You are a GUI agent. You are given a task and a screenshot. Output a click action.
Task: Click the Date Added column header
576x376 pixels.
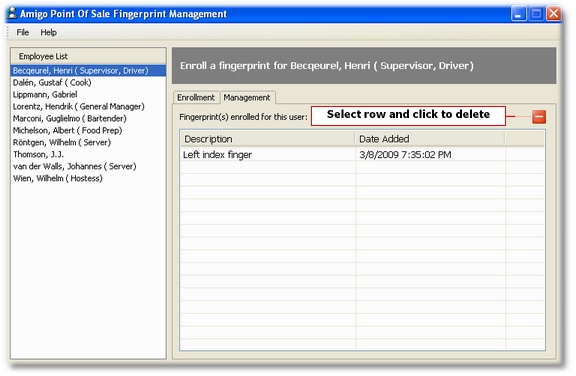430,139
